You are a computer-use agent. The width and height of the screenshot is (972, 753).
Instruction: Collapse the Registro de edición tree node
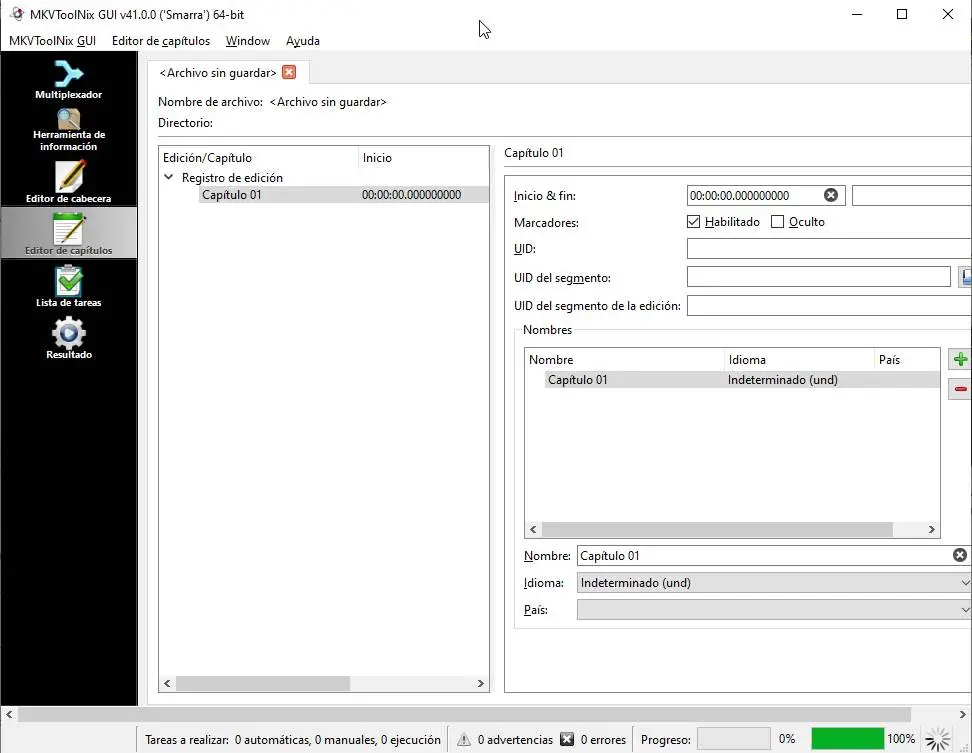tap(169, 177)
